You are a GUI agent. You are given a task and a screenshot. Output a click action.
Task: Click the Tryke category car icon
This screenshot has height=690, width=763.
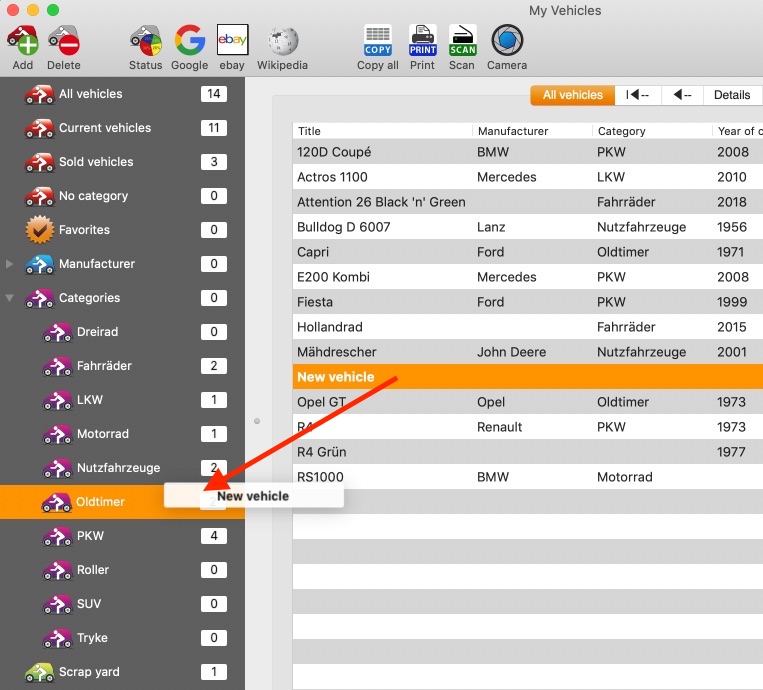click(x=57, y=638)
